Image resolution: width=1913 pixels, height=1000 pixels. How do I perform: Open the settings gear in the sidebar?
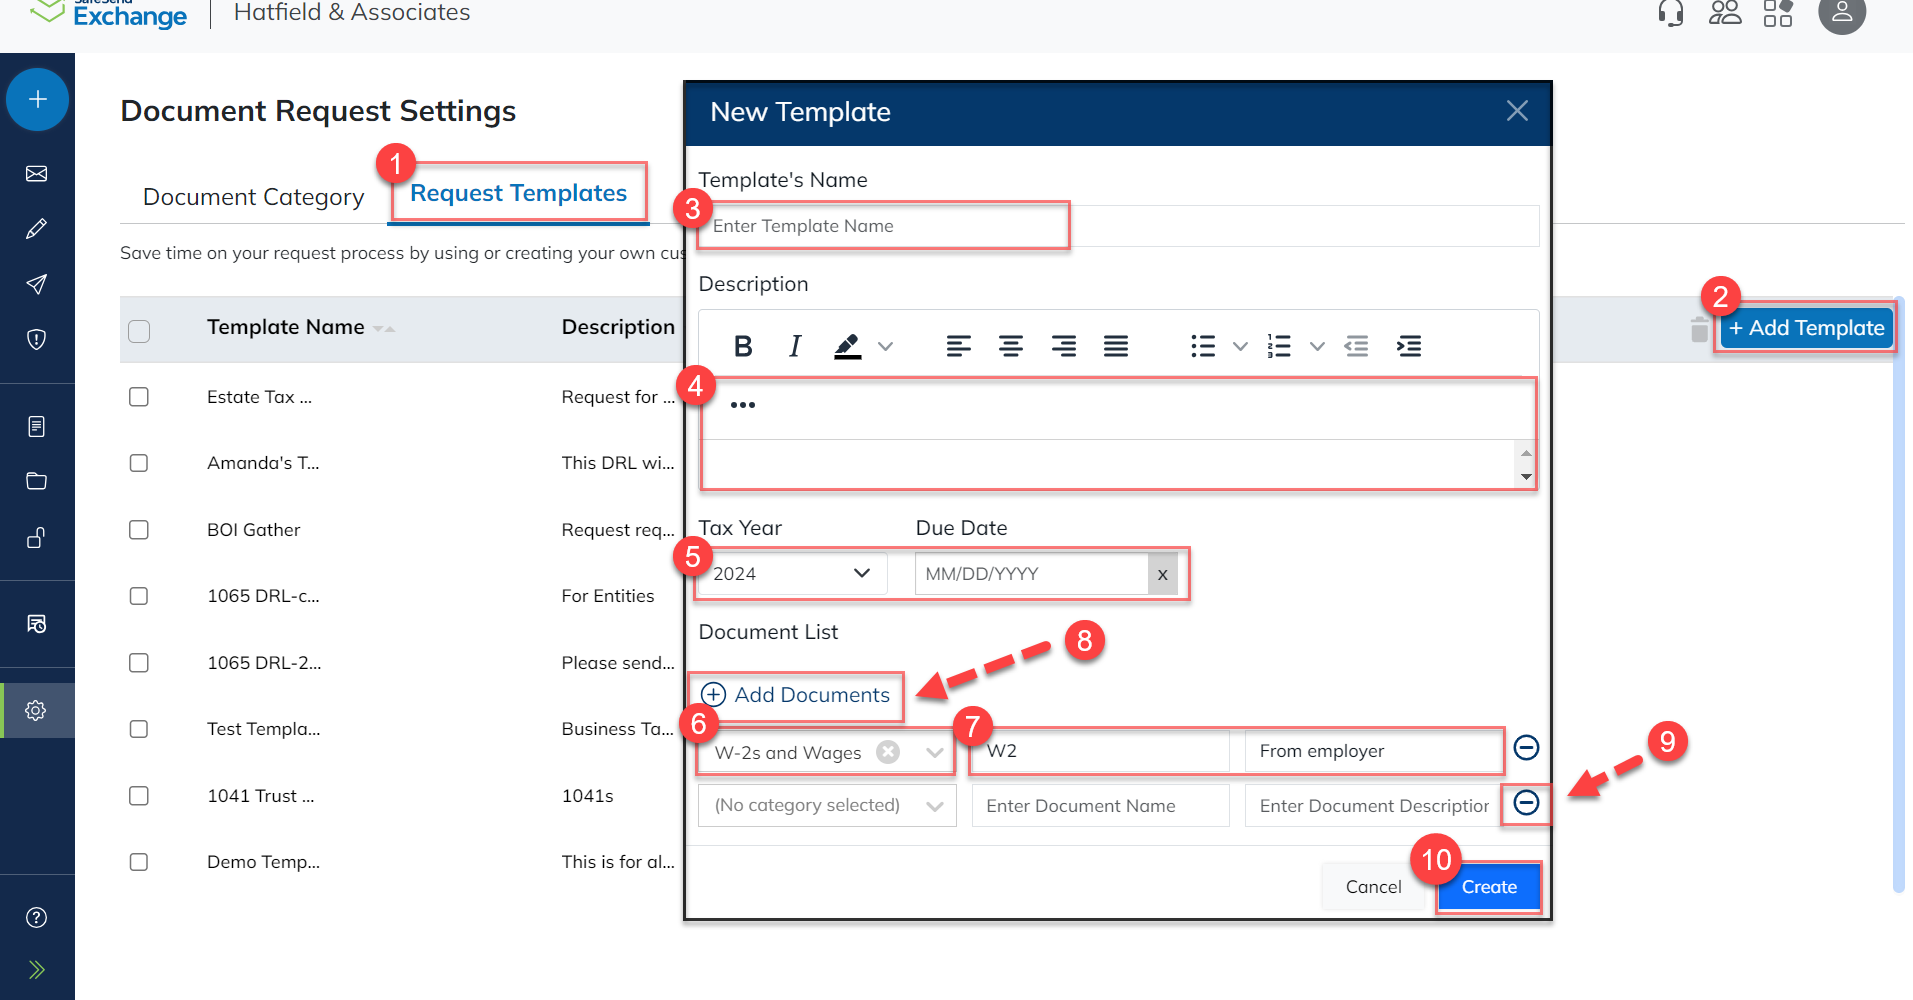click(x=37, y=710)
